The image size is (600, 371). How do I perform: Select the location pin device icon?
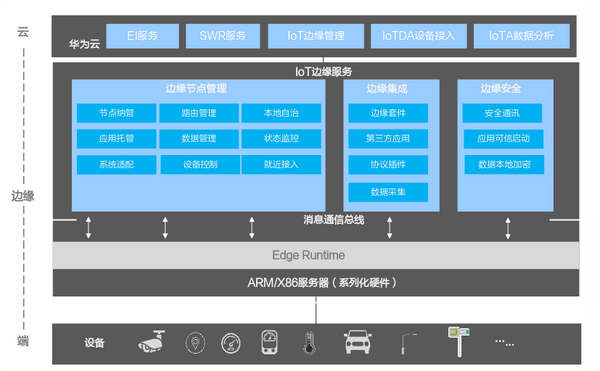[x=195, y=343]
